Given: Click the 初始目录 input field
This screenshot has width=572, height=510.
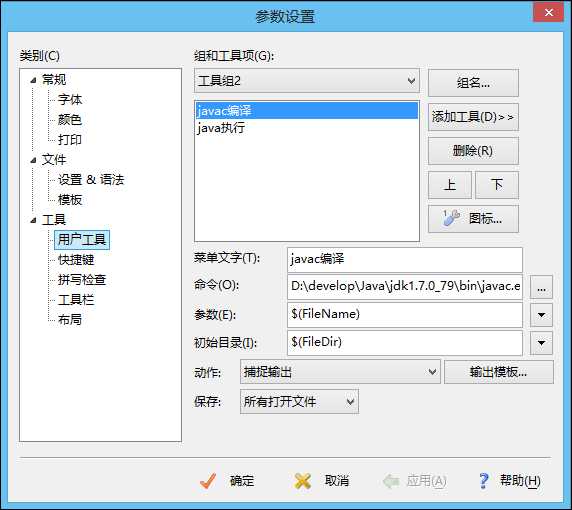Looking at the screenshot, I should [405, 343].
